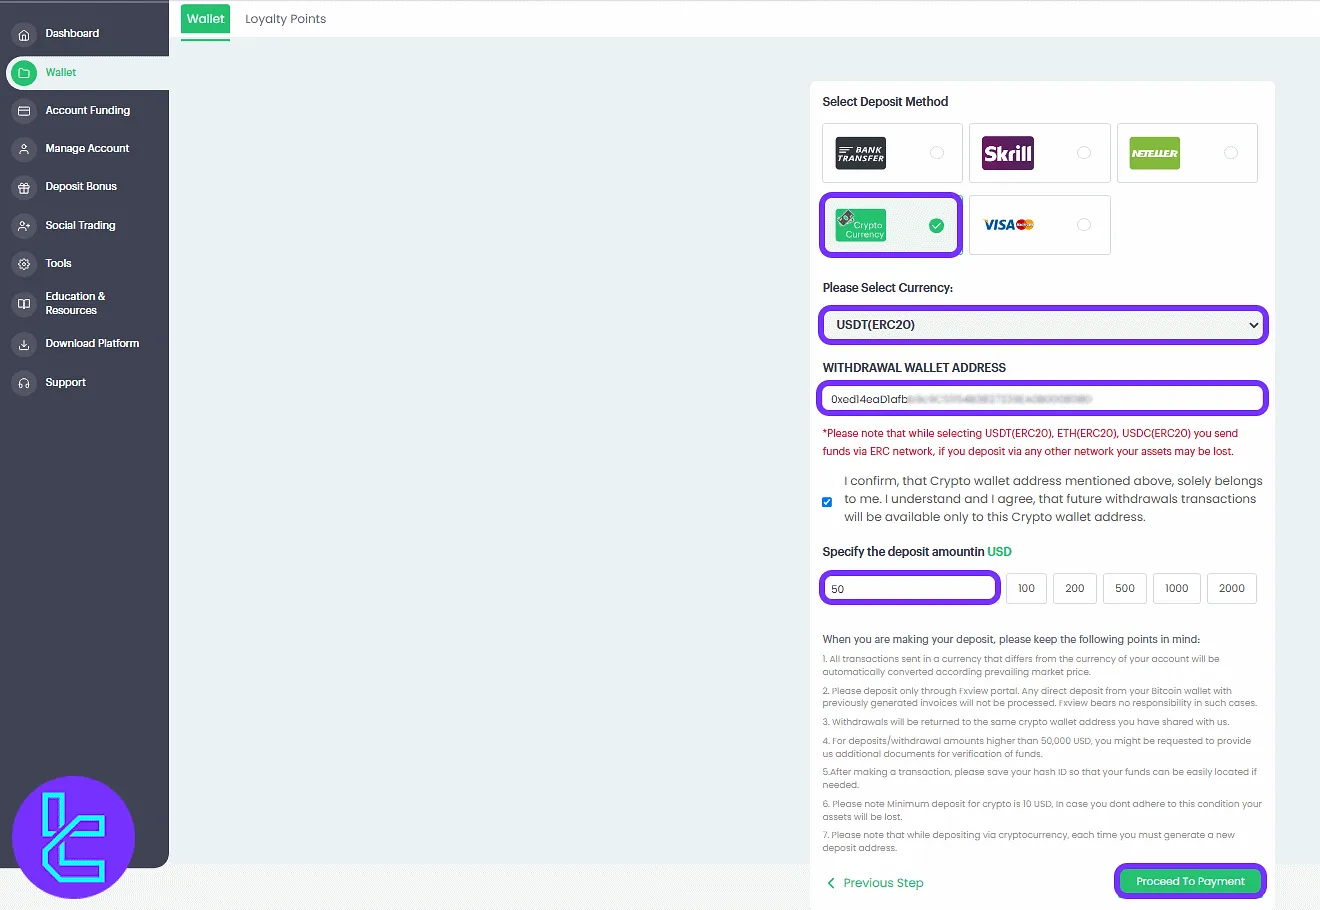This screenshot has width=1320, height=910.
Task: Choose the 500 preset amount
Action: pos(1125,589)
